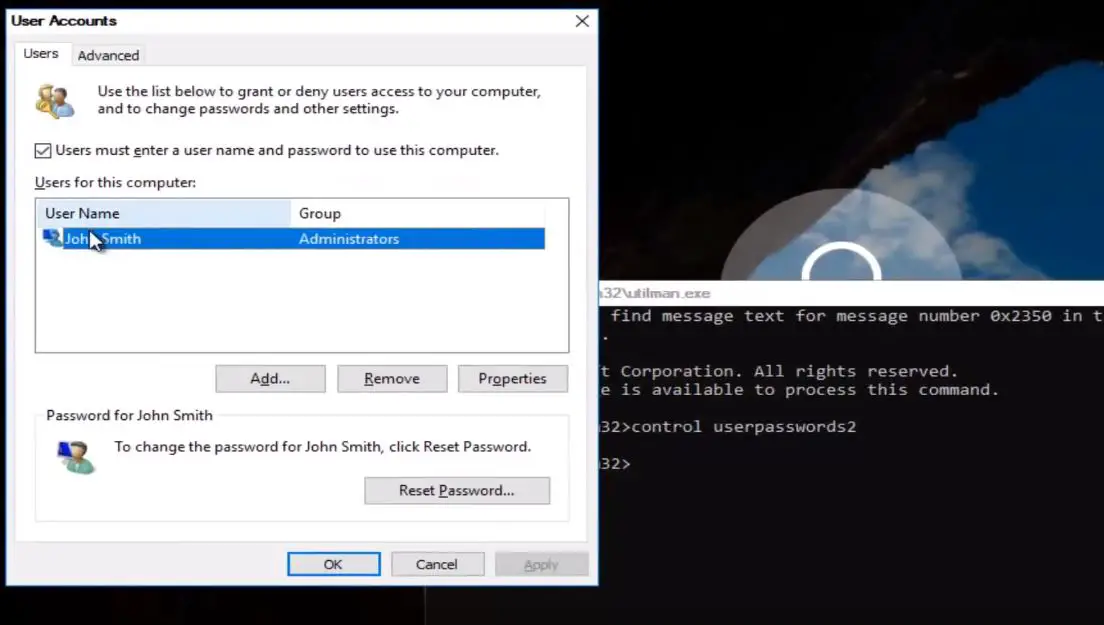Select the John Smith user row

pyautogui.click(x=291, y=239)
